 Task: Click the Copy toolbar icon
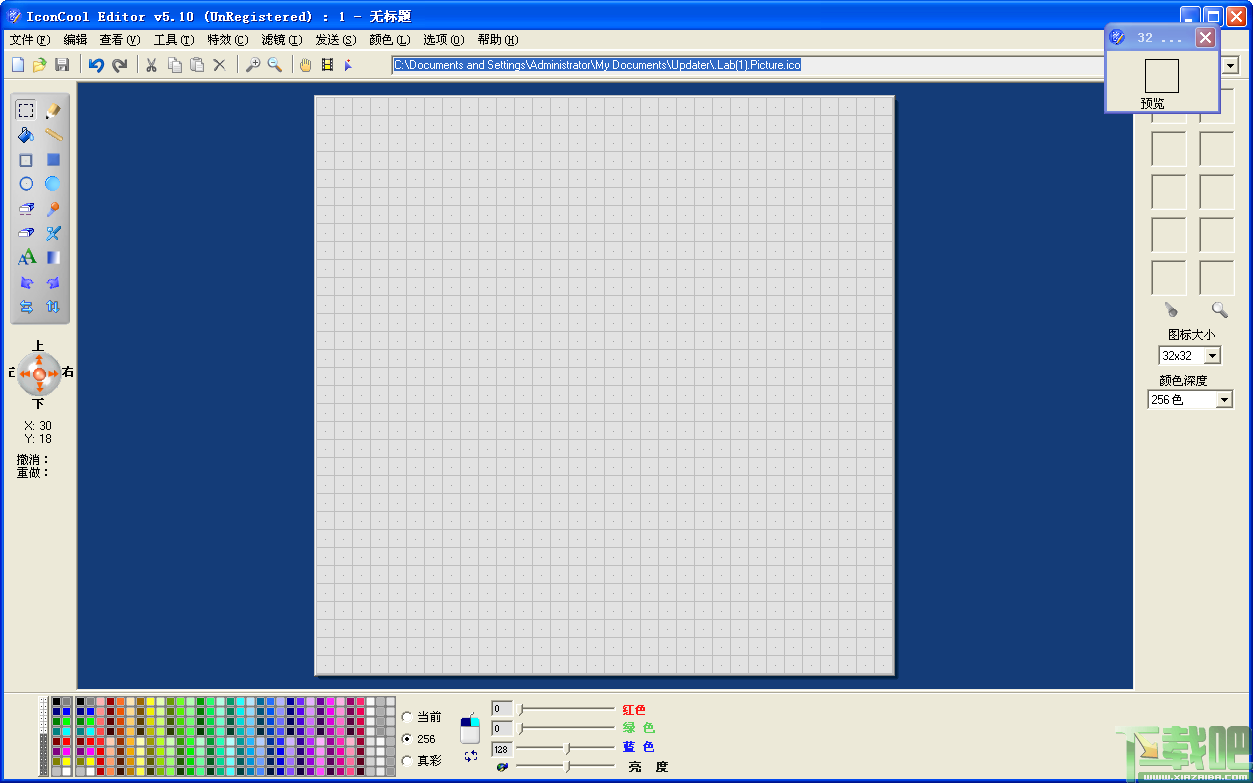175,65
